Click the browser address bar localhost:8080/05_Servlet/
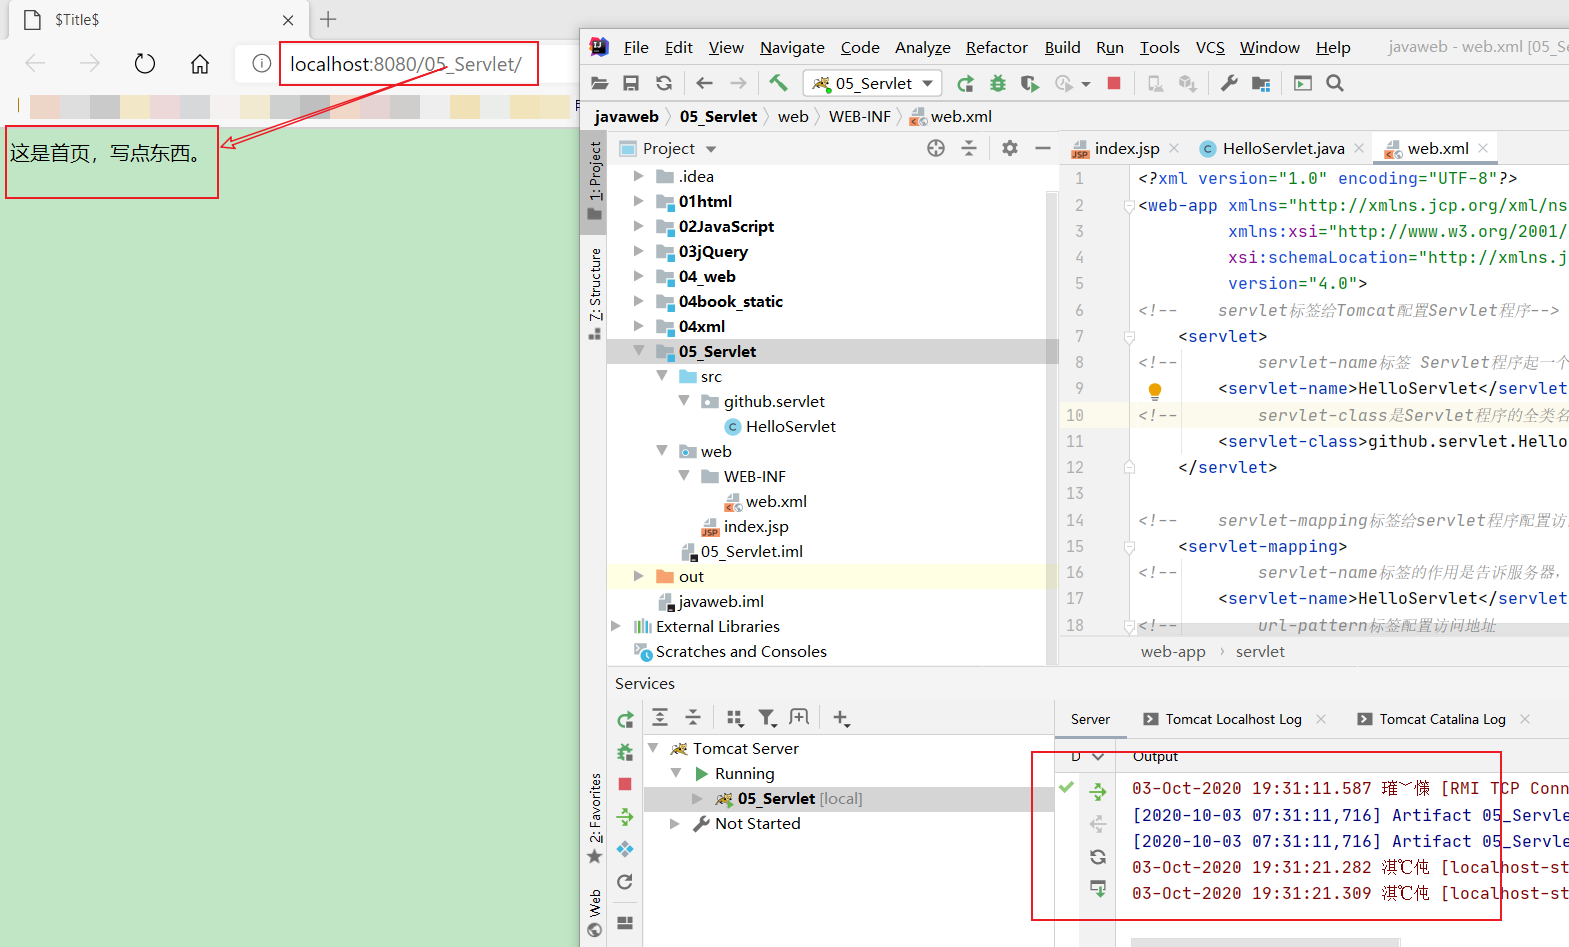This screenshot has width=1569, height=947. pos(405,64)
